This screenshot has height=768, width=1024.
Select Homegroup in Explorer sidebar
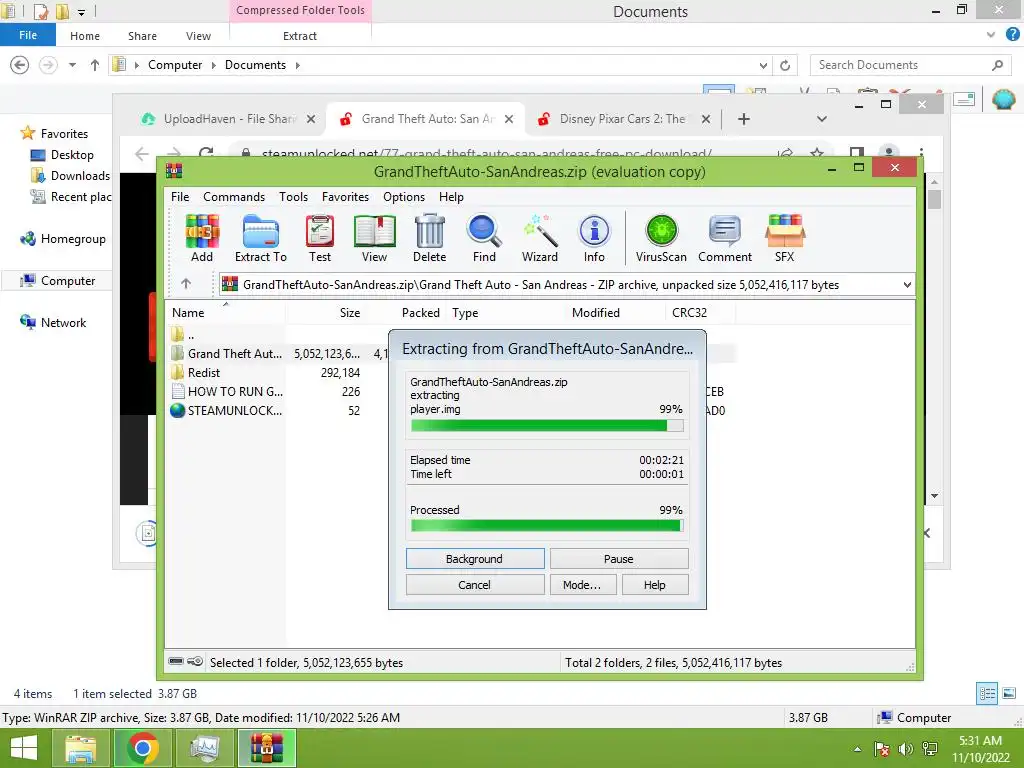coord(63,239)
